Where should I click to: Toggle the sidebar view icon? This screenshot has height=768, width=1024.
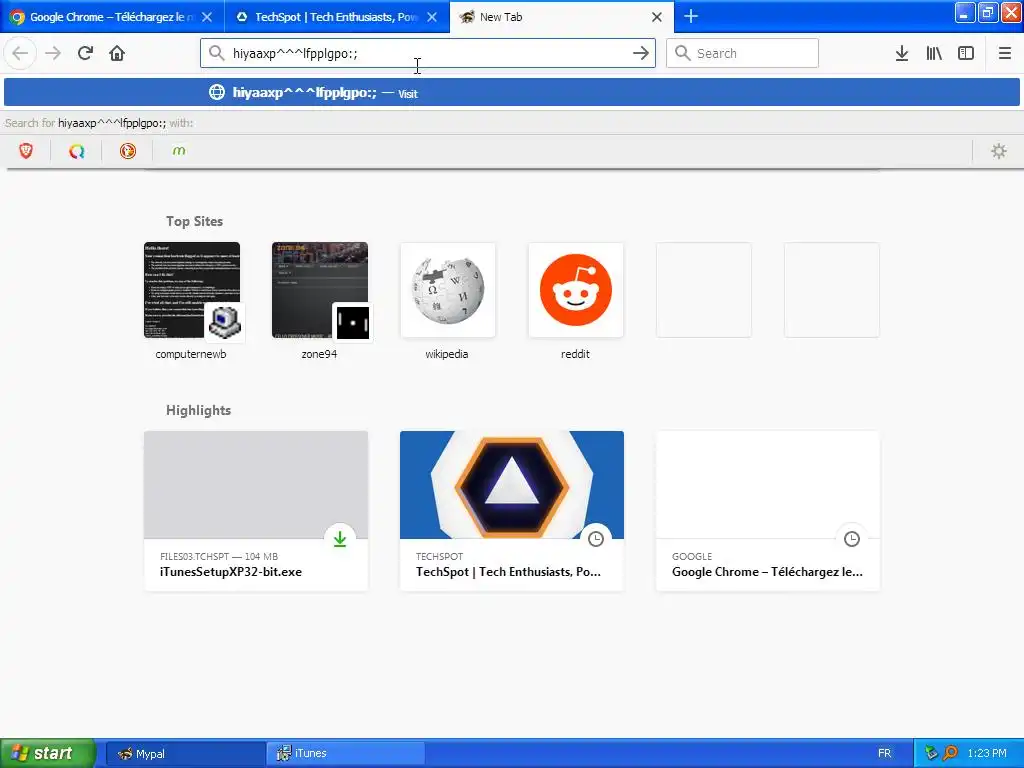966,53
